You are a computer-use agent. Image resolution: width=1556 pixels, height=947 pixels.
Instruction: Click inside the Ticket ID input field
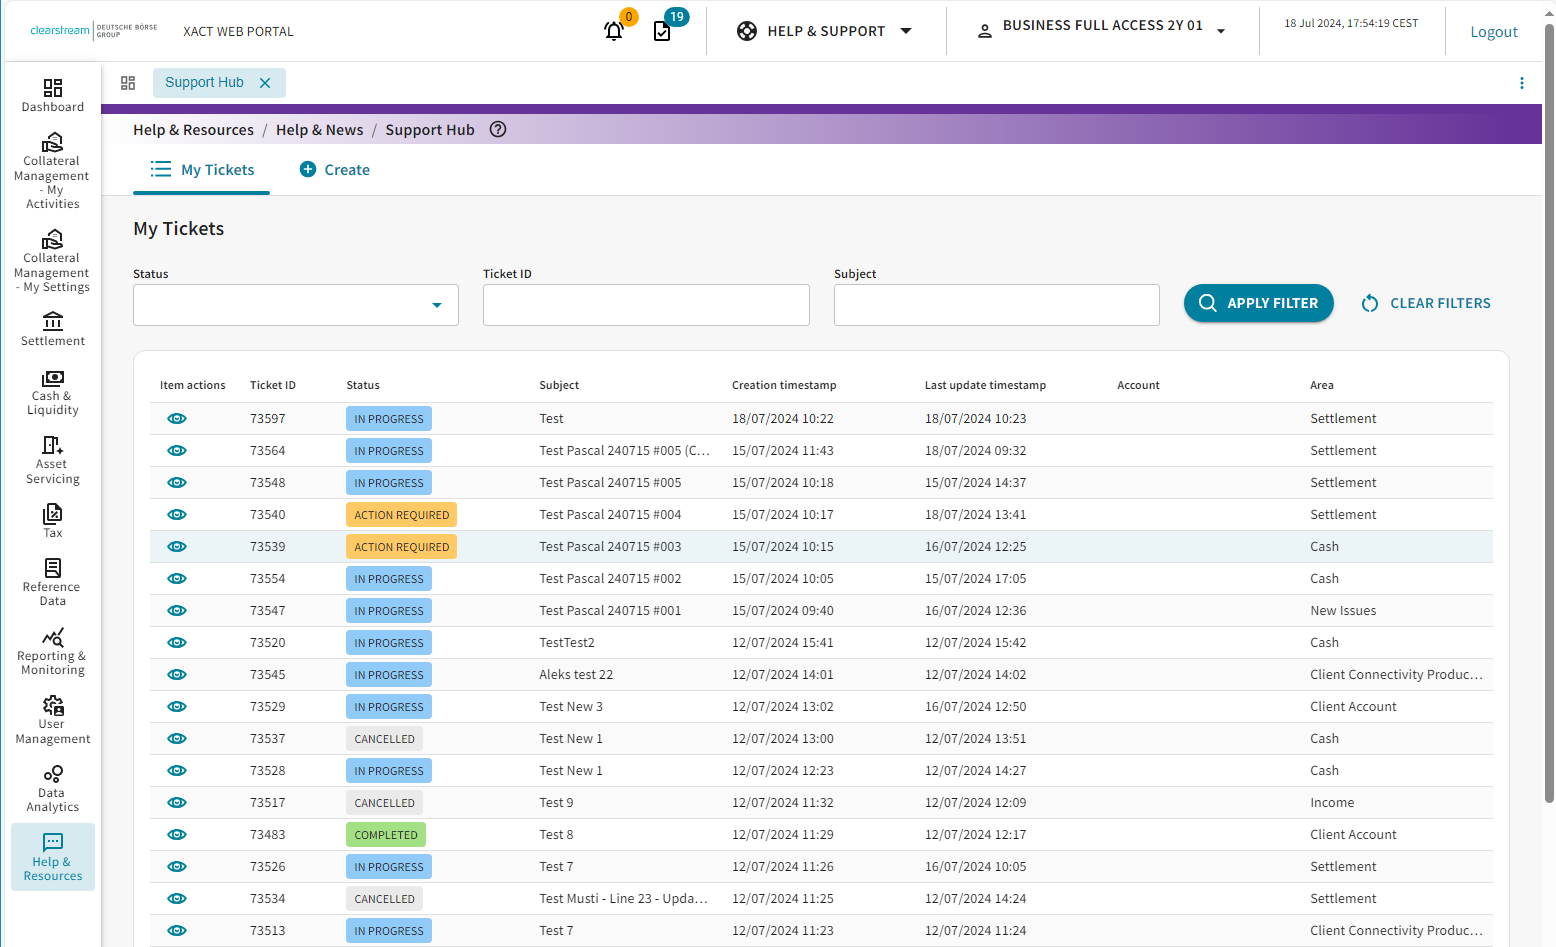[x=645, y=304]
